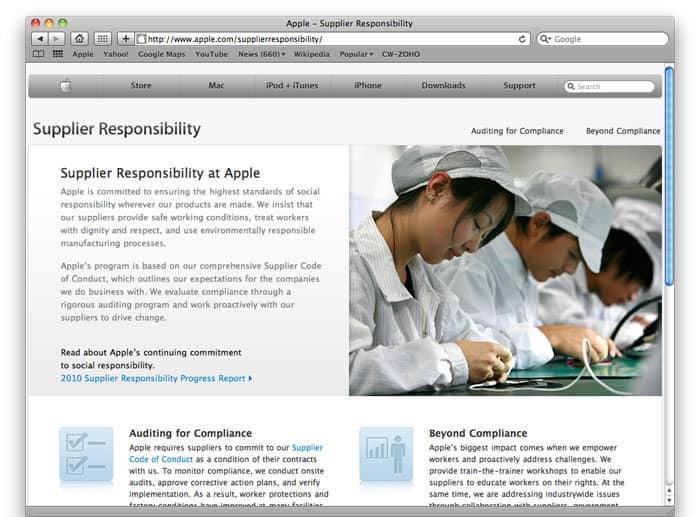Image resolution: width=700 pixels, height=517 pixels.
Task: Close the Safari window with red button
Action: pyautogui.click(x=36, y=23)
